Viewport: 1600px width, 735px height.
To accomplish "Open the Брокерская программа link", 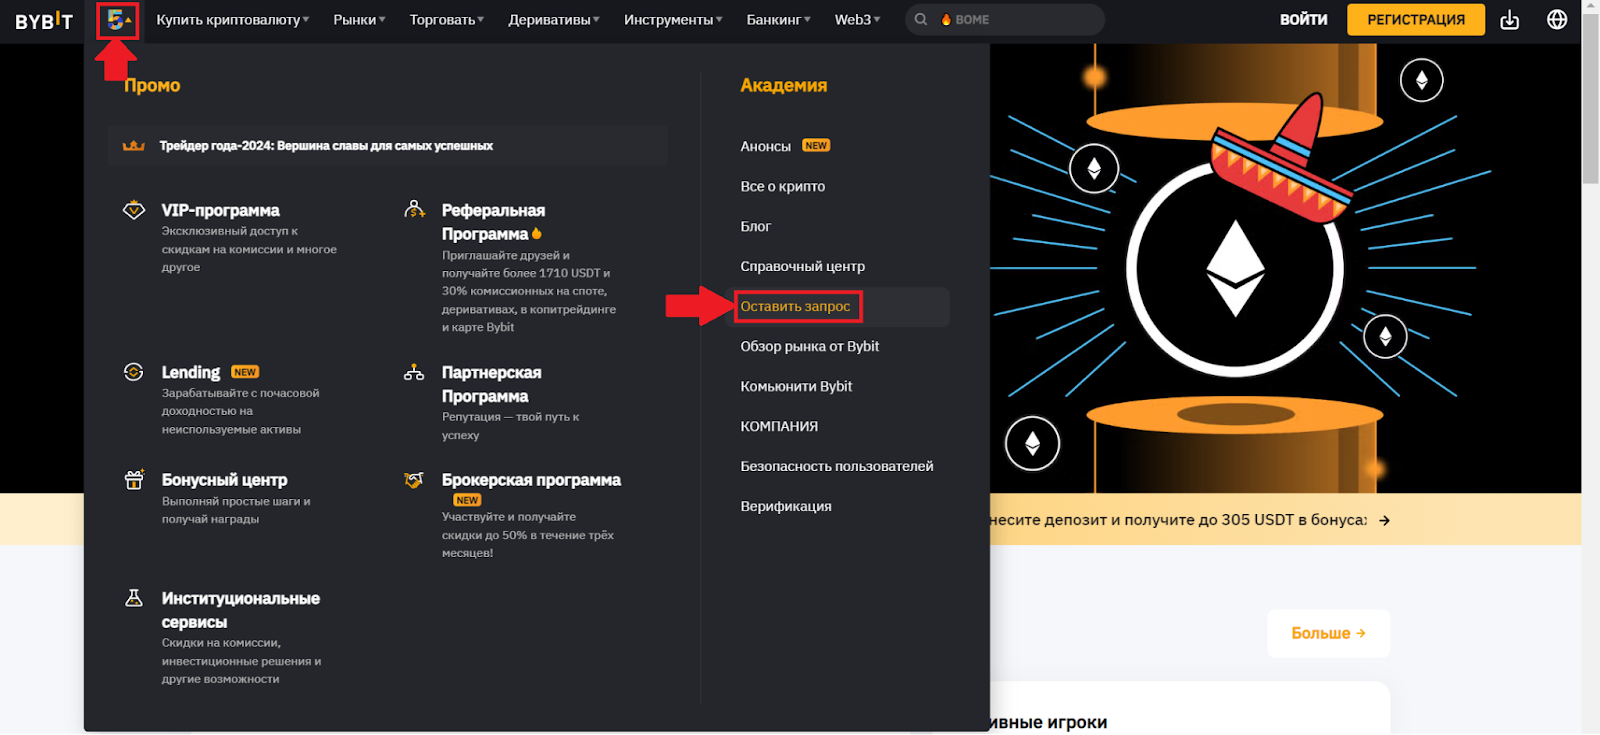I will tap(531, 480).
